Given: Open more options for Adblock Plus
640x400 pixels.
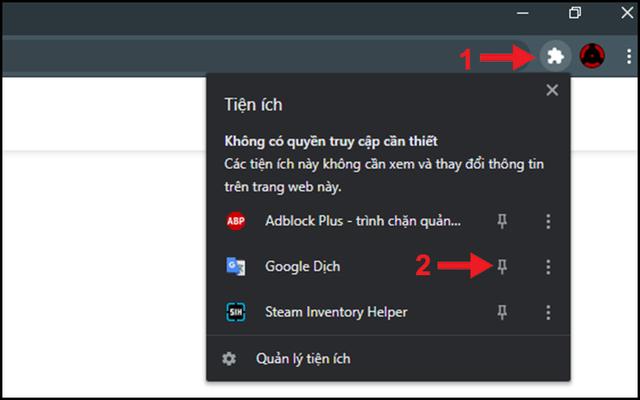Looking at the screenshot, I should tap(547, 222).
